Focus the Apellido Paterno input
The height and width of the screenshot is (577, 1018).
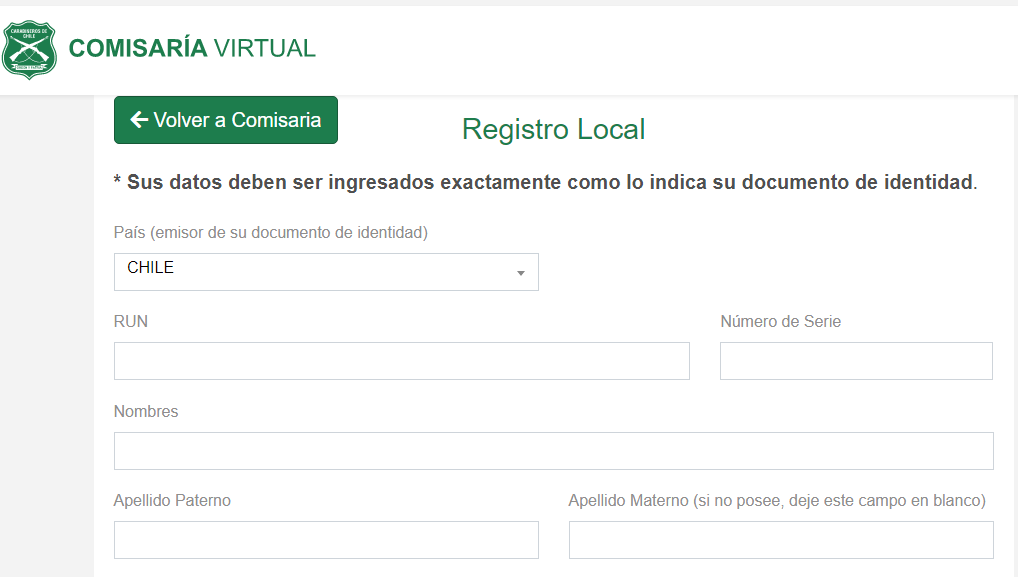pos(326,540)
